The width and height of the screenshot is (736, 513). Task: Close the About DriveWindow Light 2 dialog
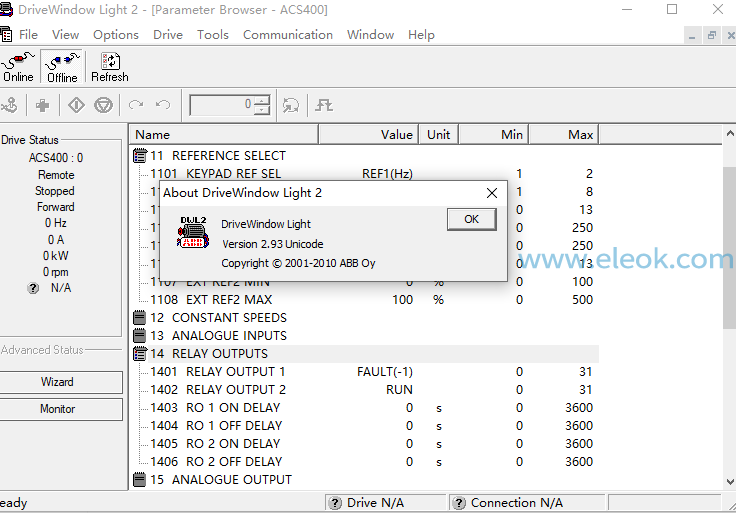click(491, 193)
